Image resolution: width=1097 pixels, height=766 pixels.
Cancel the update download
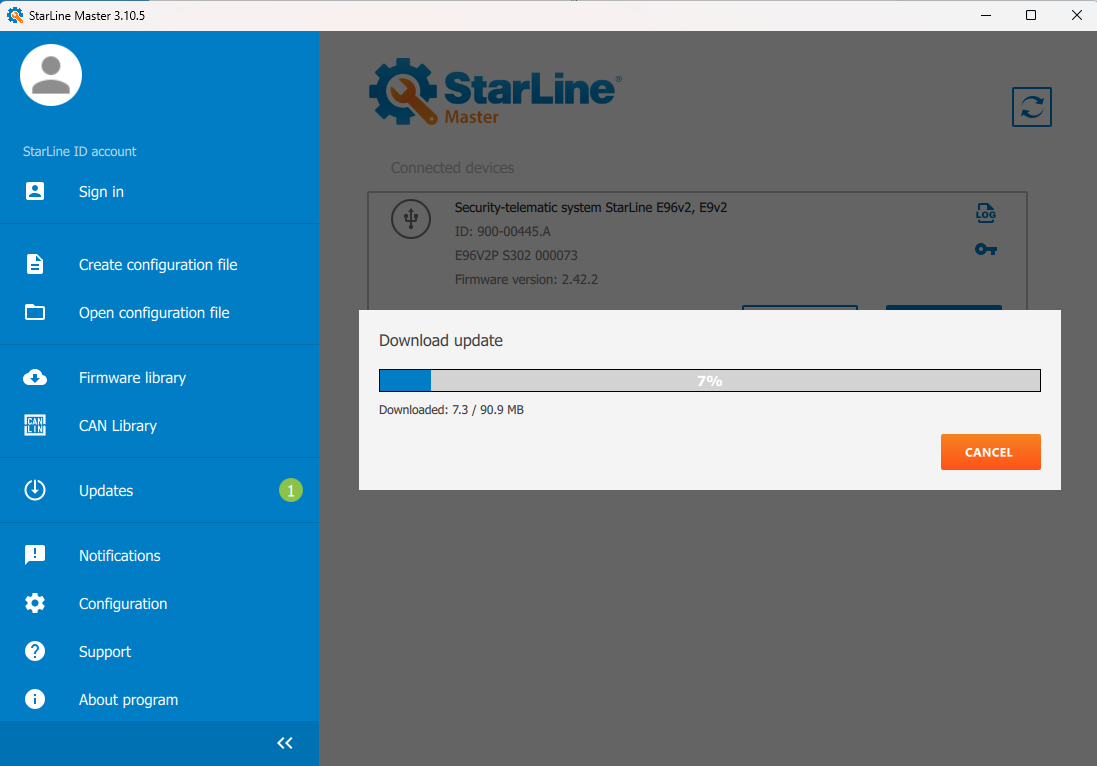pos(990,452)
